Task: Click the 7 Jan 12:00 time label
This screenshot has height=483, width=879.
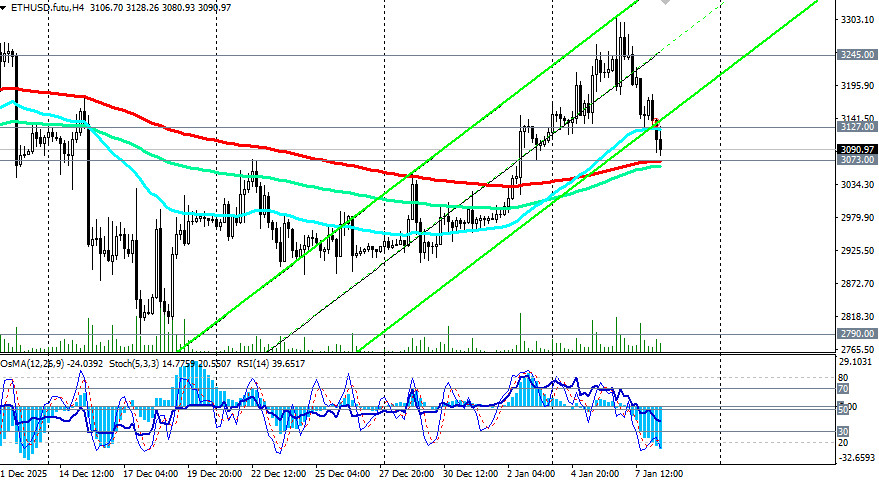Action: 659,473
